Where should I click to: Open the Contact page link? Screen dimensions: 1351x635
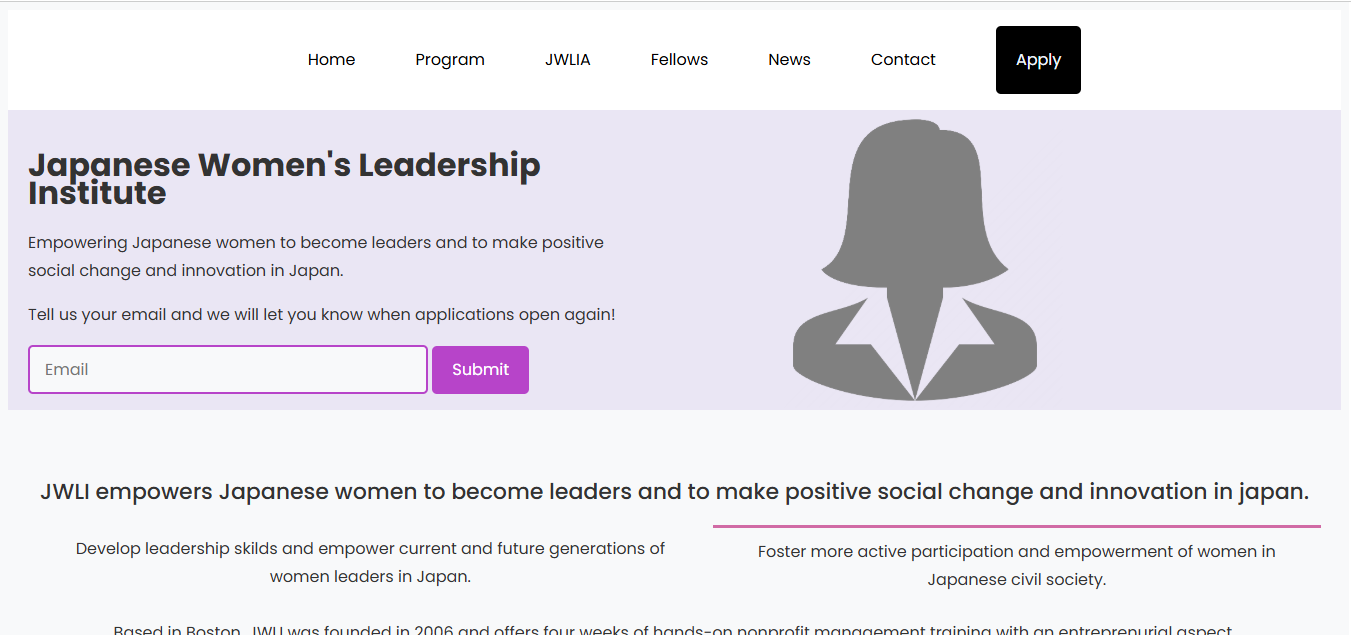(903, 60)
